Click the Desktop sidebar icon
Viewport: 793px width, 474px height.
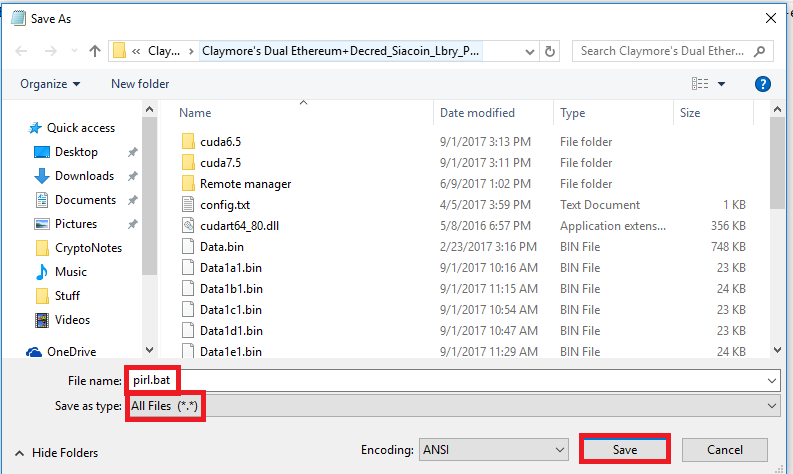pos(41,152)
